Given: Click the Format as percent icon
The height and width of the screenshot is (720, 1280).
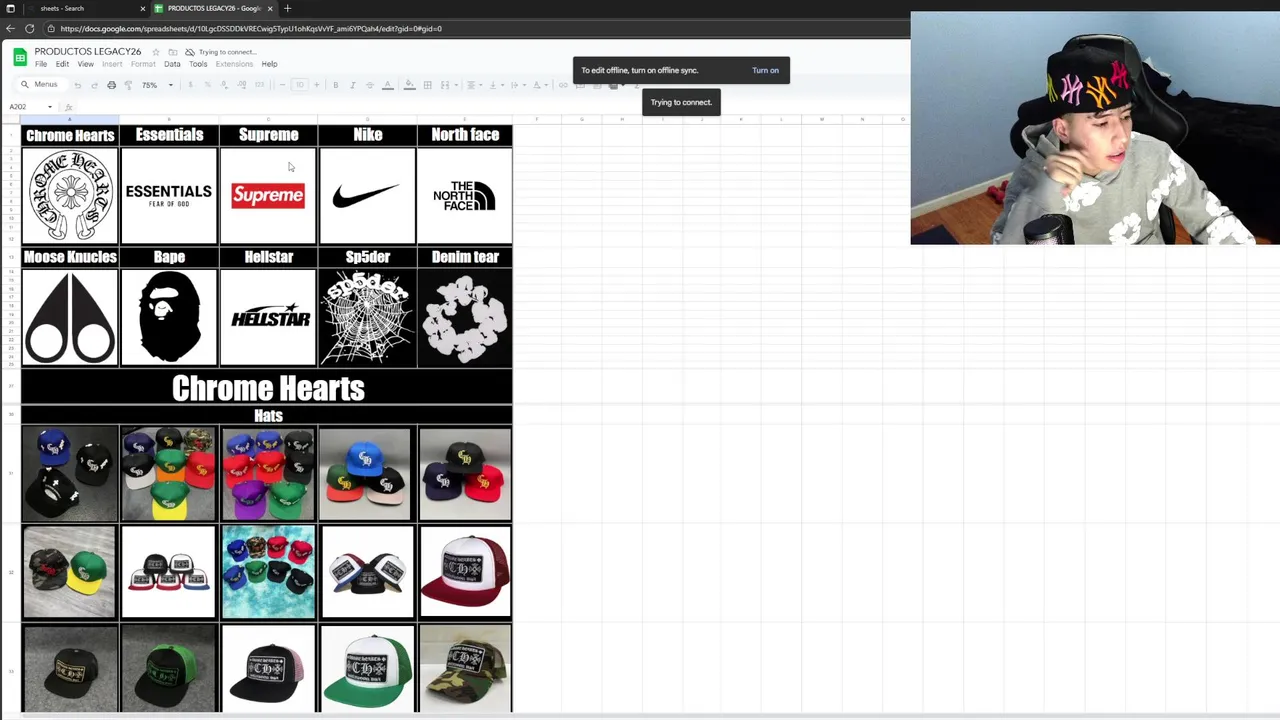Looking at the screenshot, I should [207, 85].
